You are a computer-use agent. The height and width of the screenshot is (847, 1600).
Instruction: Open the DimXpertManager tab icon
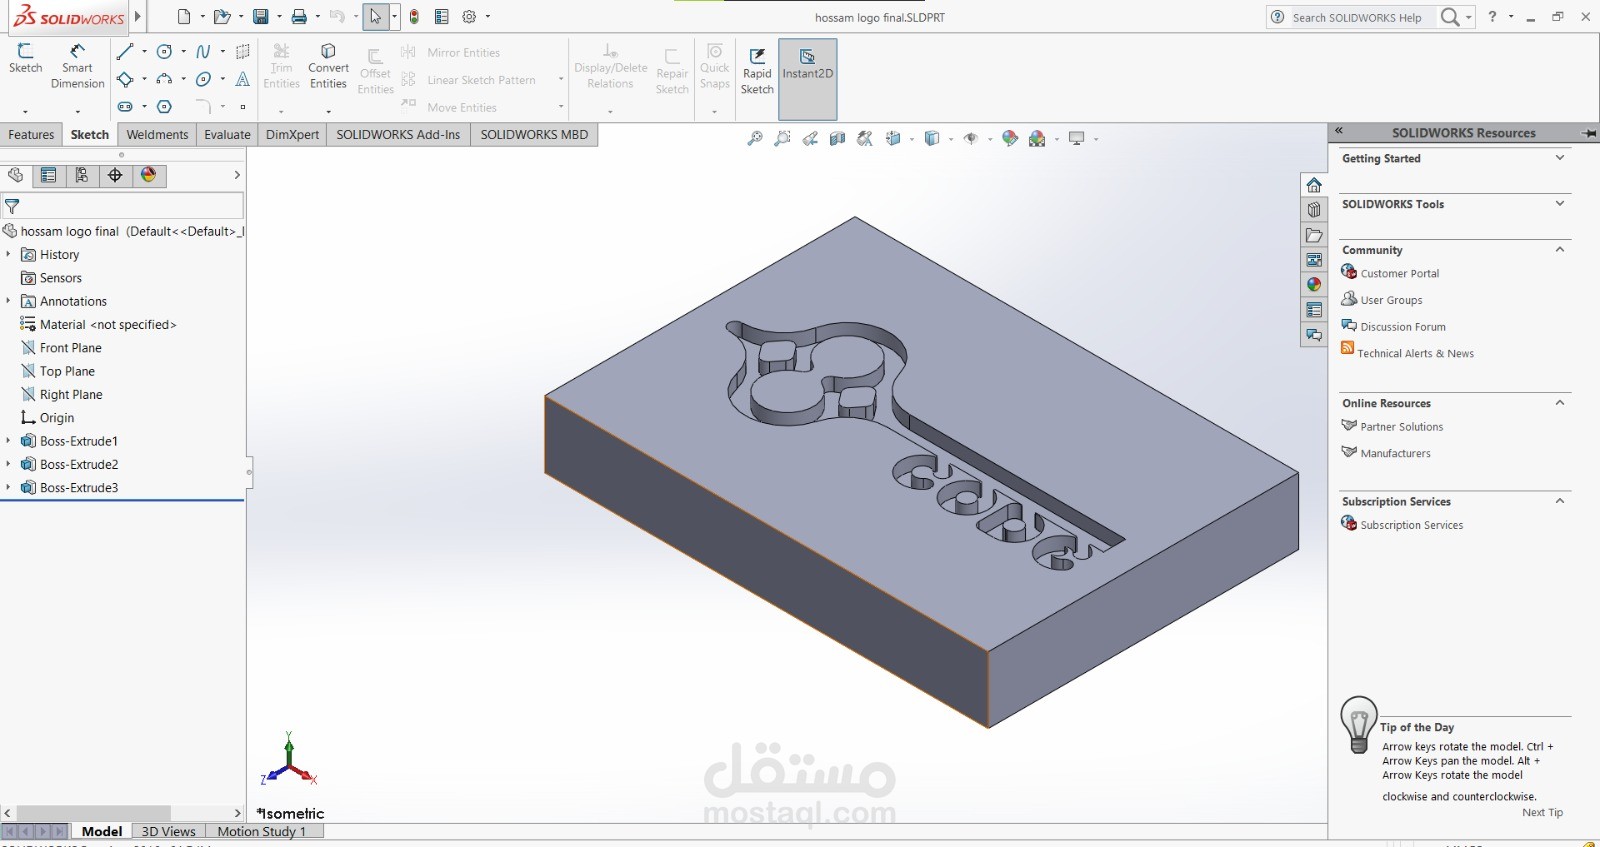click(x=115, y=175)
